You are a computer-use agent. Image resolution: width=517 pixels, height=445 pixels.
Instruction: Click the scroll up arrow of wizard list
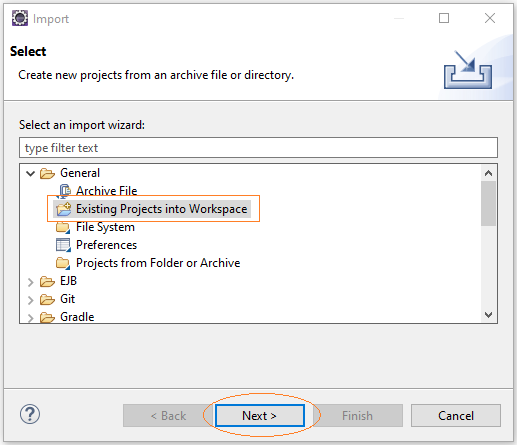(489, 173)
